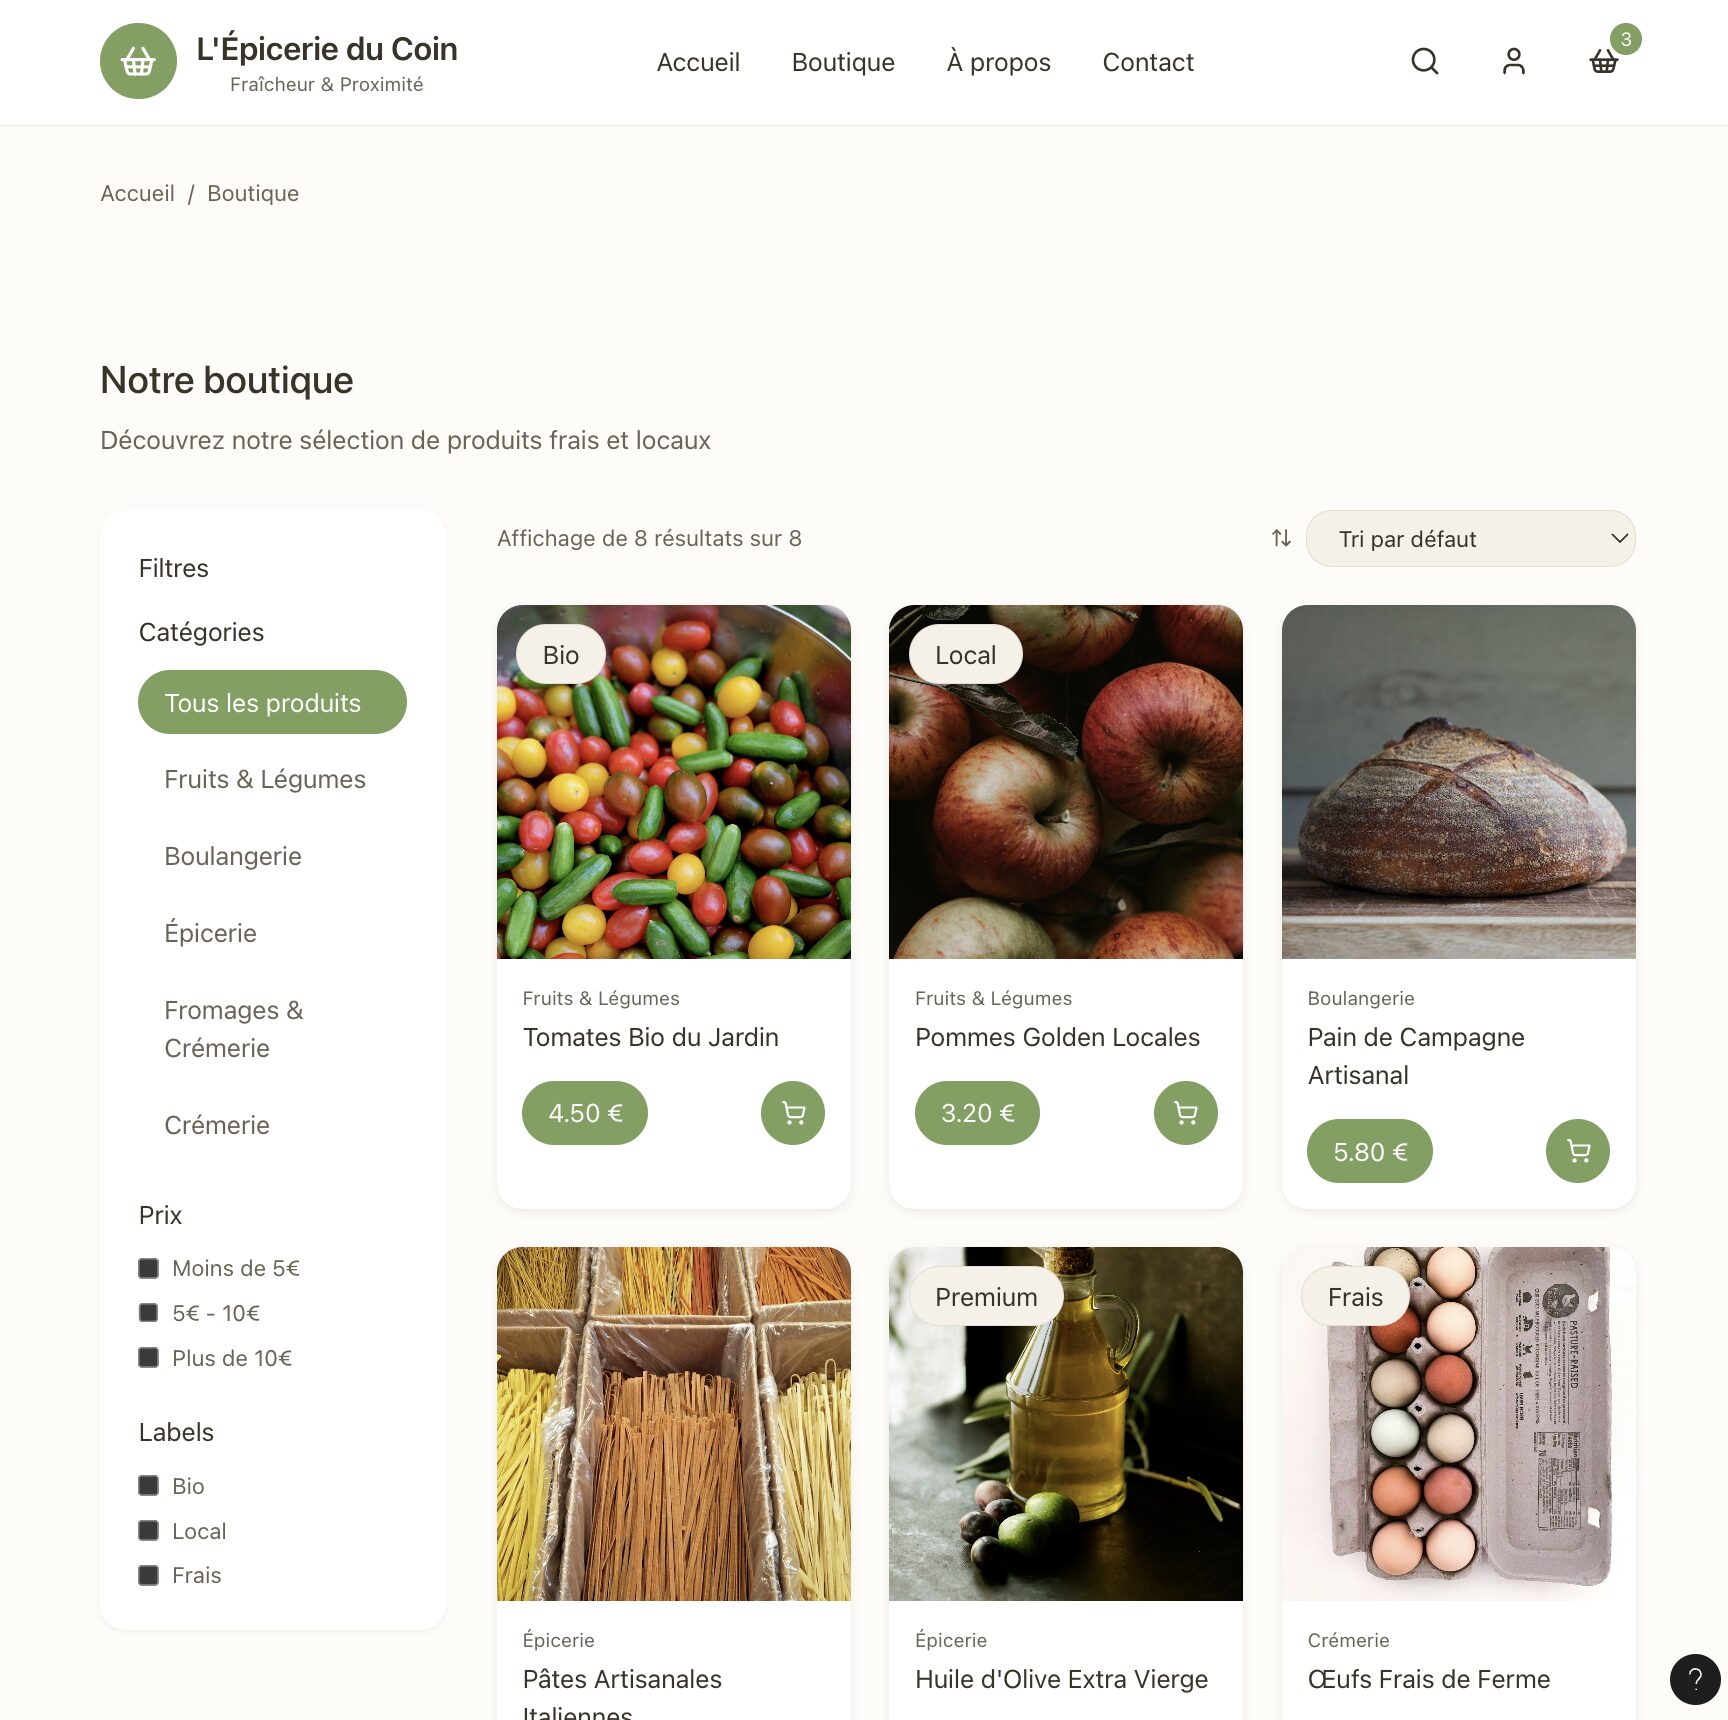Click the green basket logo icon

point(138,61)
